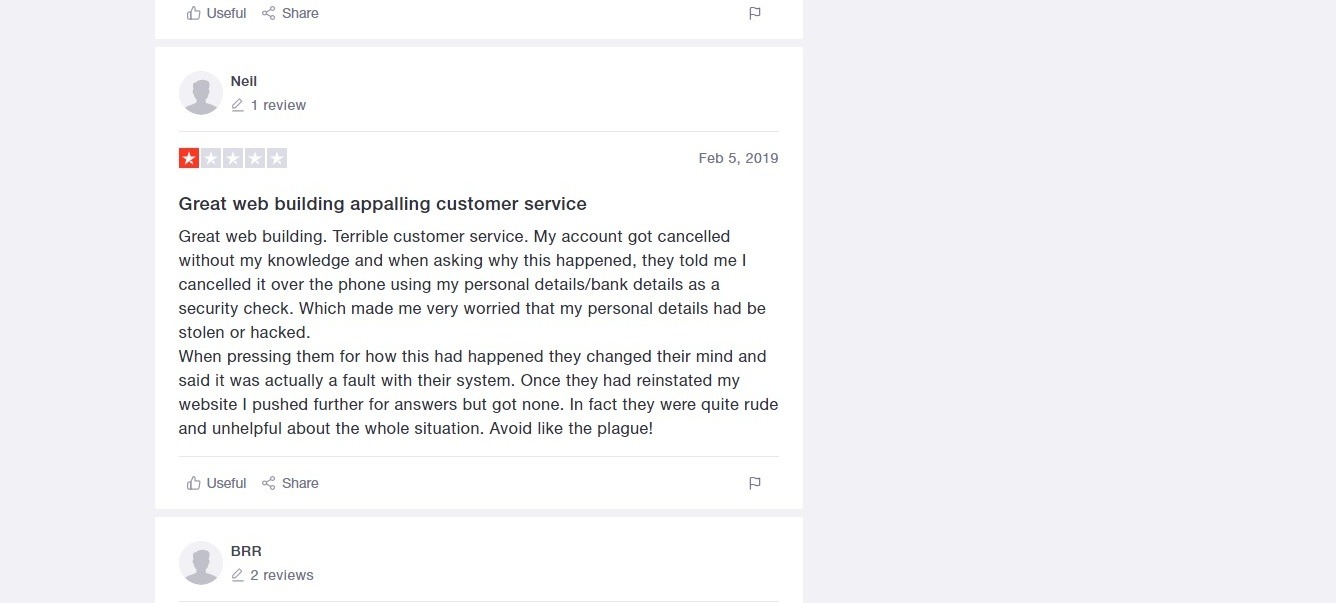Click the pencil icon beside BRR's 2 reviews
This screenshot has height=603, width=1336.
(x=237, y=575)
